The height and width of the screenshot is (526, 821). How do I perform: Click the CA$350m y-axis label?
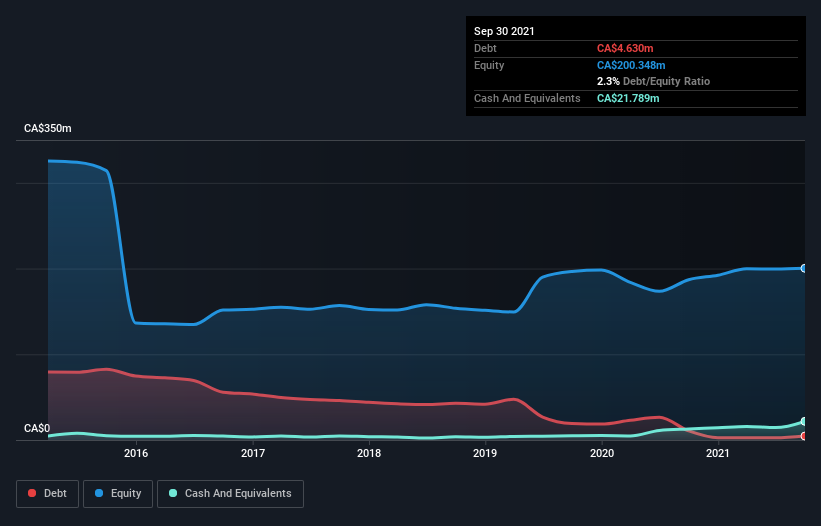(x=48, y=128)
